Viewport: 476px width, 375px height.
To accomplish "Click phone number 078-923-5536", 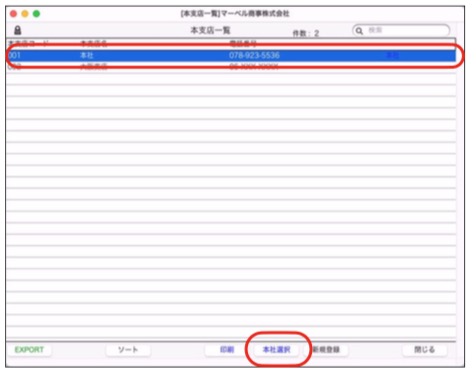I will (254, 55).
